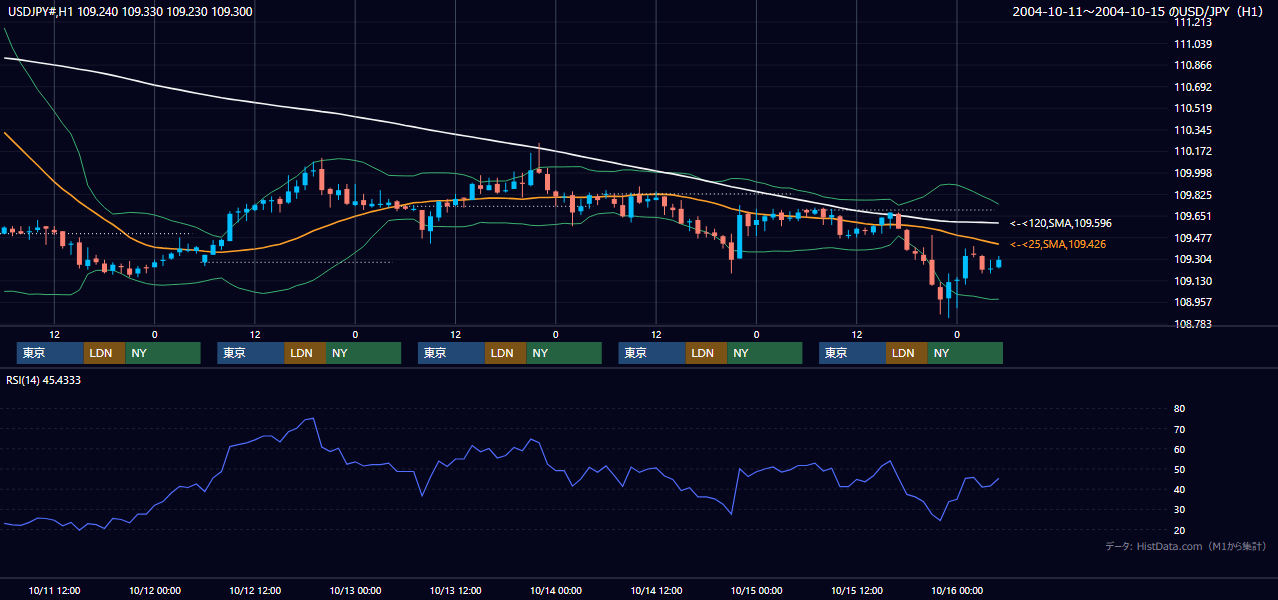The height and width of the screenshot is (600, 1278).
Task: Click the RSI(14) 45.4333 indicator label
Action: [x=43, y=380]
